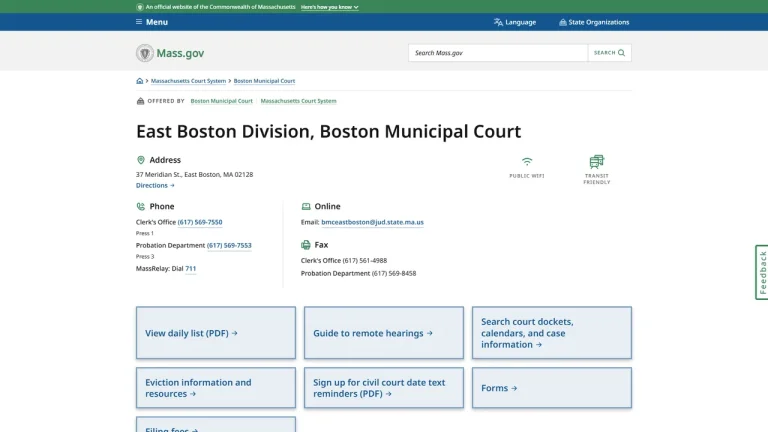Click the page title East Boston Division
The height and width of the screenshot is (432, 768).
328,131
